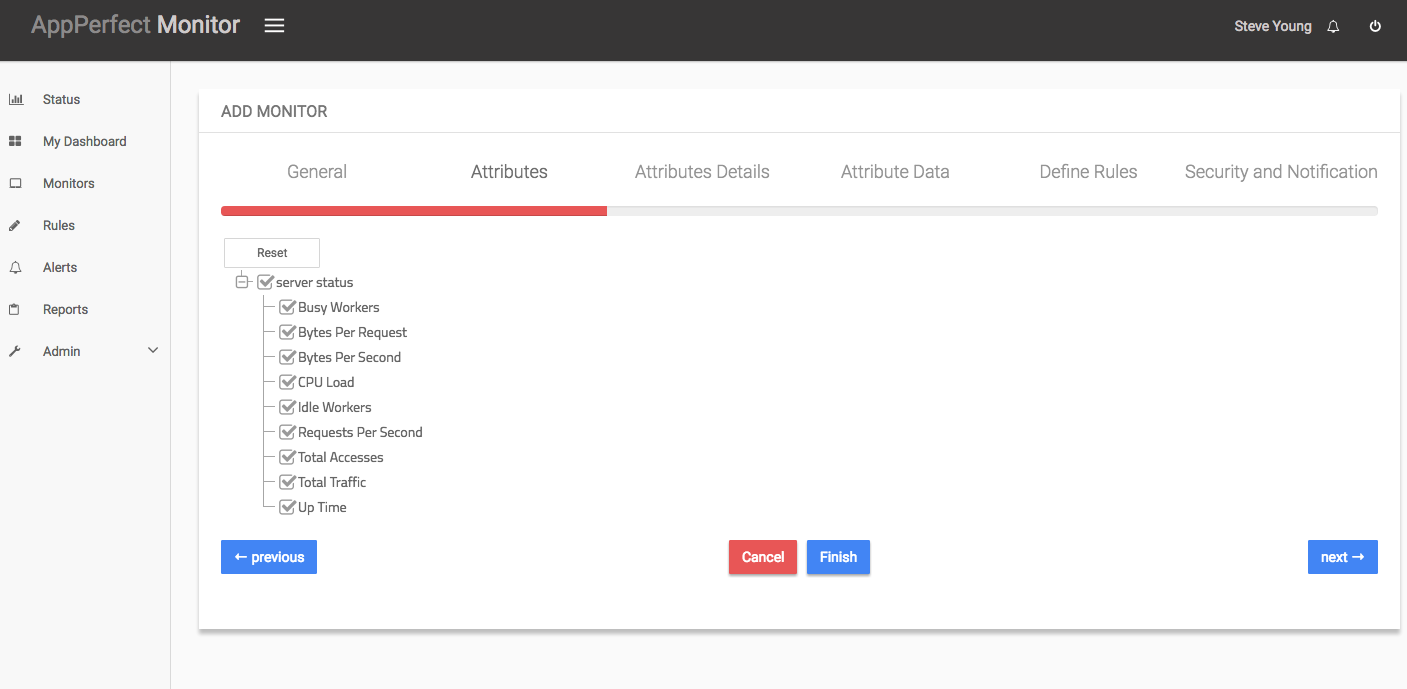Click the Reports clipboard icon
This screenshot has width=1407, height=689.
[x=15, y=309]
